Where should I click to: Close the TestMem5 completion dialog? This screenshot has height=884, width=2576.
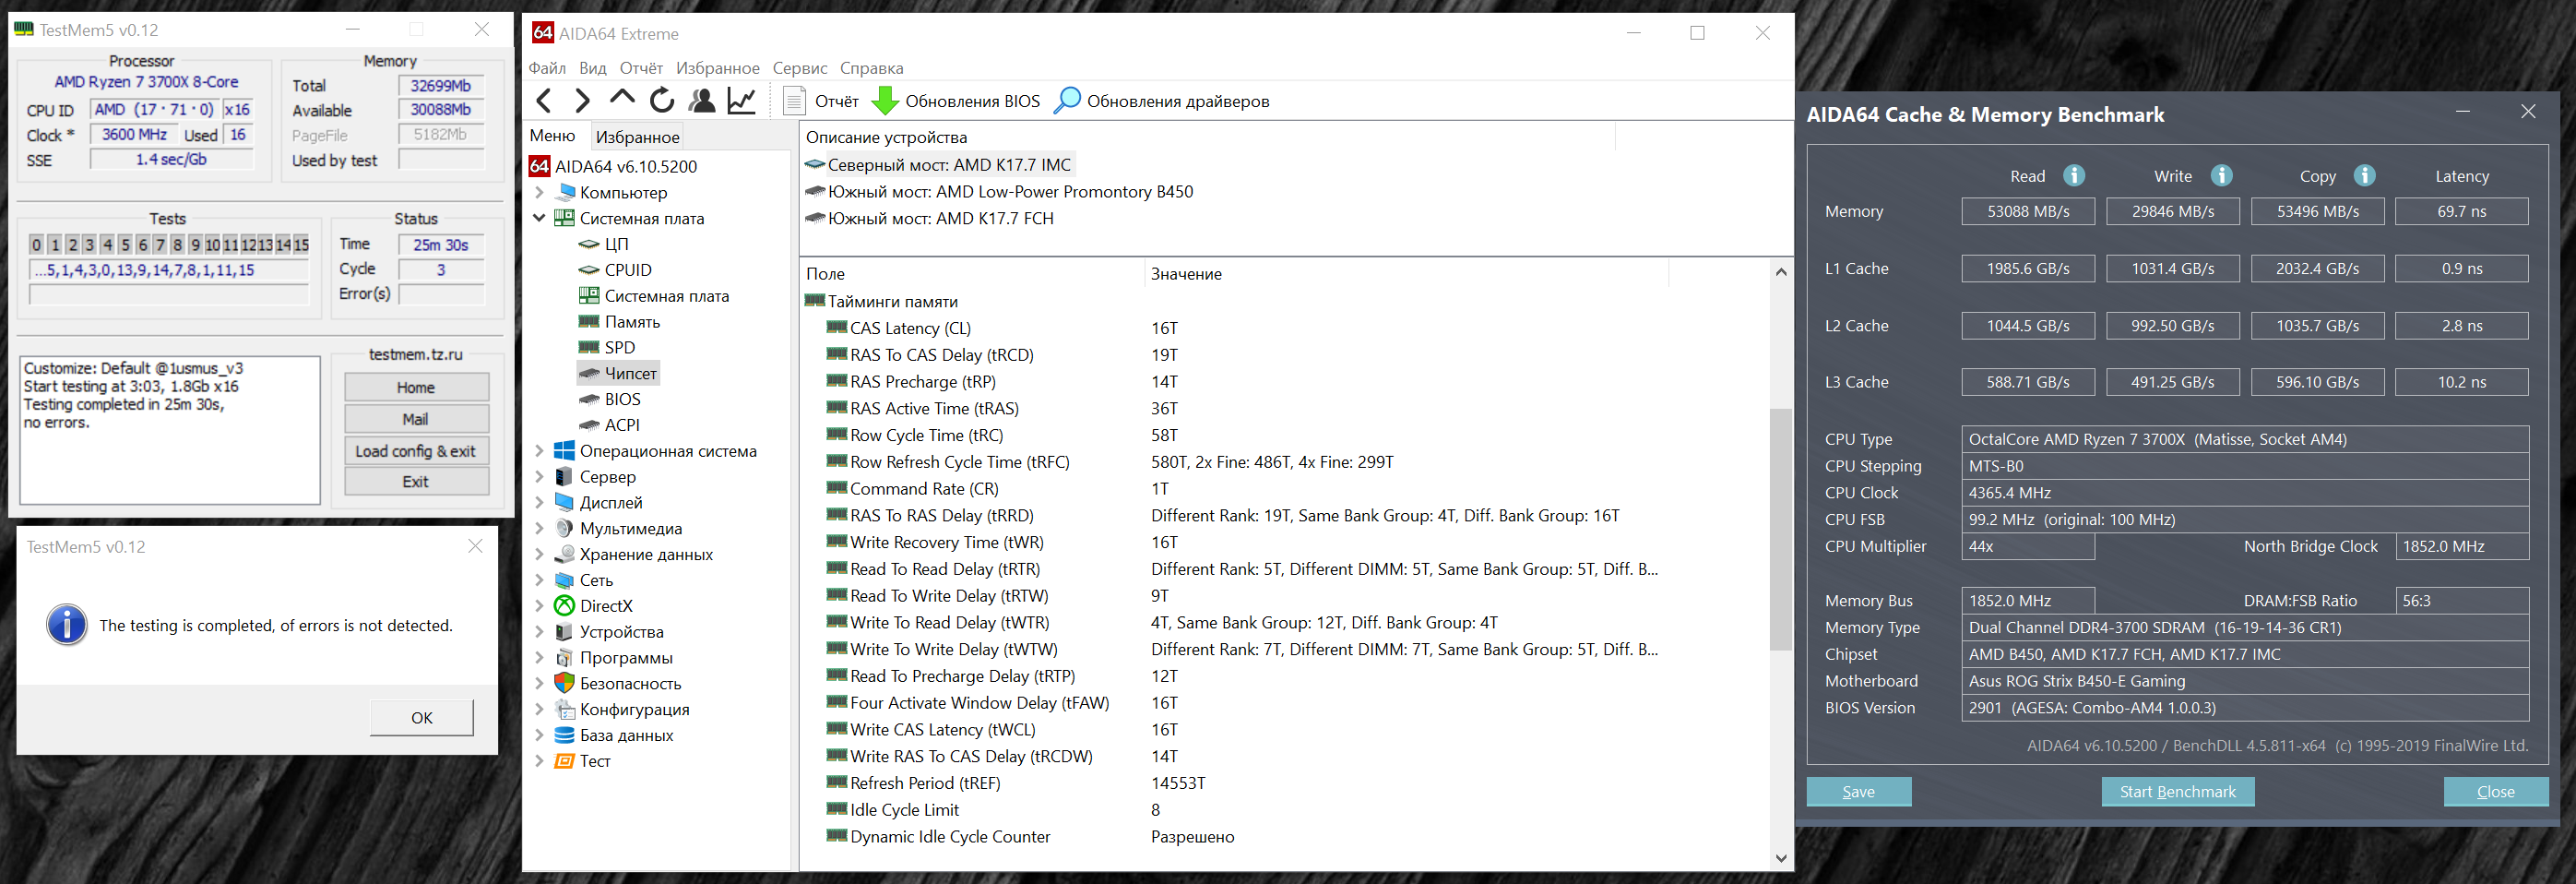tap(476, 546)
